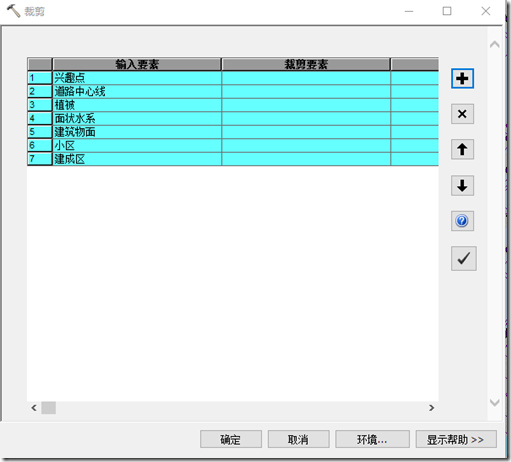The image size is (511, 462).
Task: Click 裁剪要素 cell for 面状水系 row
Action: [306, 118]
